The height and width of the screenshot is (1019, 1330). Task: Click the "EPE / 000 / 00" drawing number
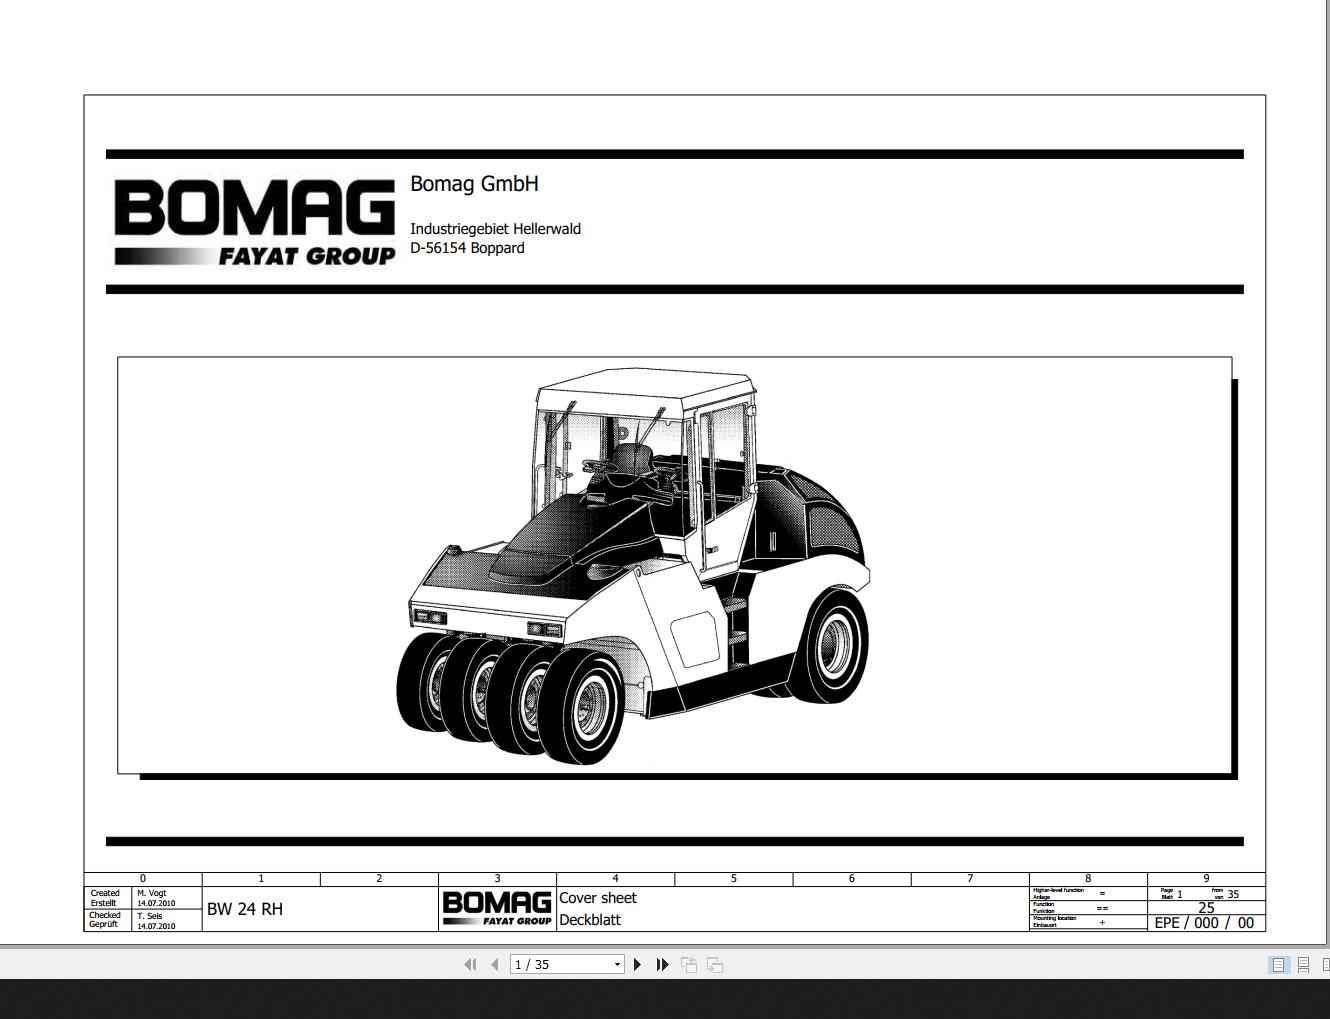pyautogui.click(x=1203, y=923)
